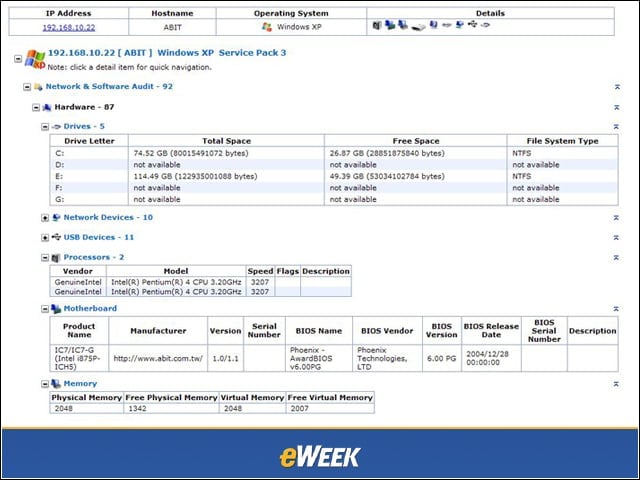Jump to top via arrow on Hardware row
The height and width of the screenshot is (480, 640).
click(x=617, y=107)
